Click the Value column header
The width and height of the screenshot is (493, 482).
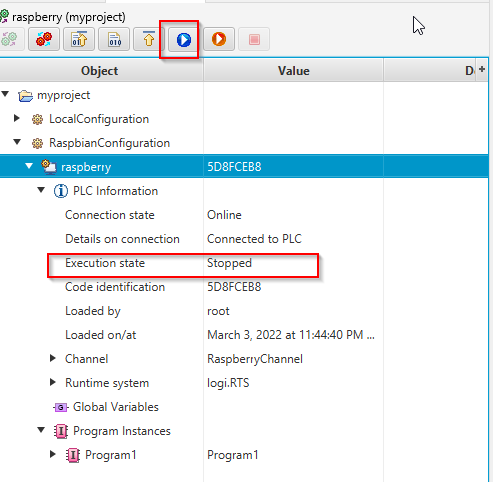click(294, 71)
